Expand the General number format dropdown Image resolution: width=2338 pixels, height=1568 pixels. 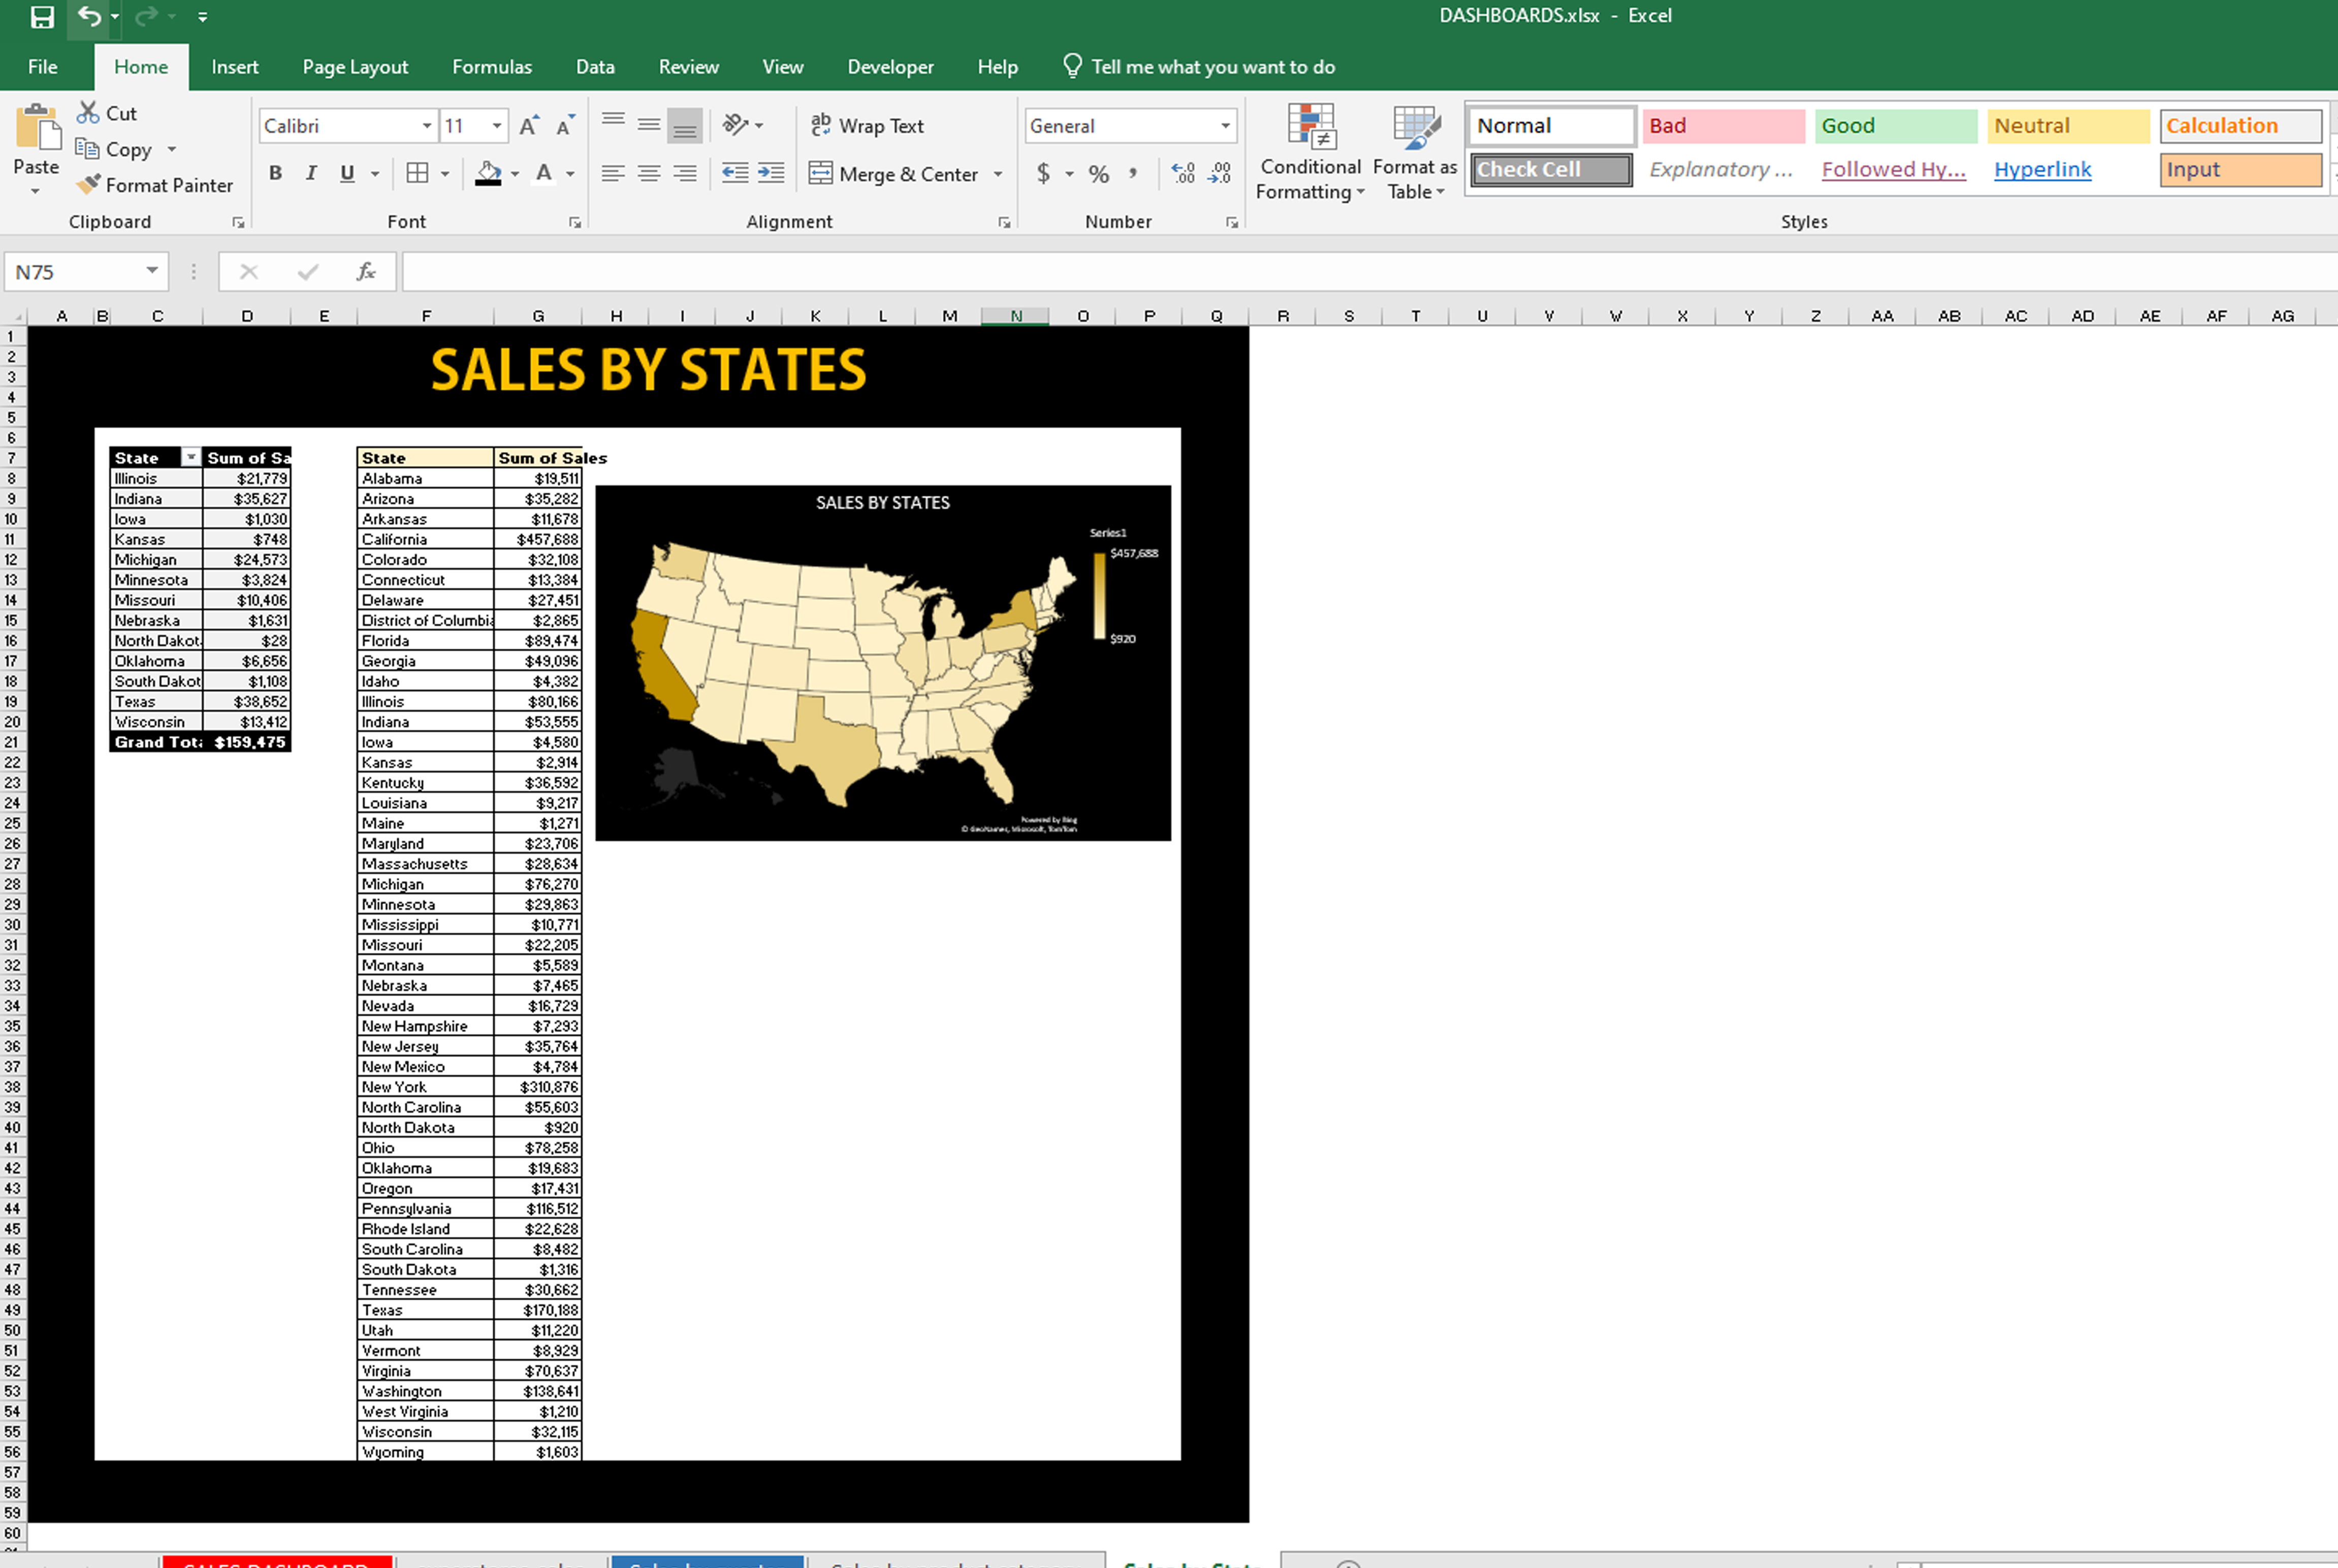click(1225, 126)
